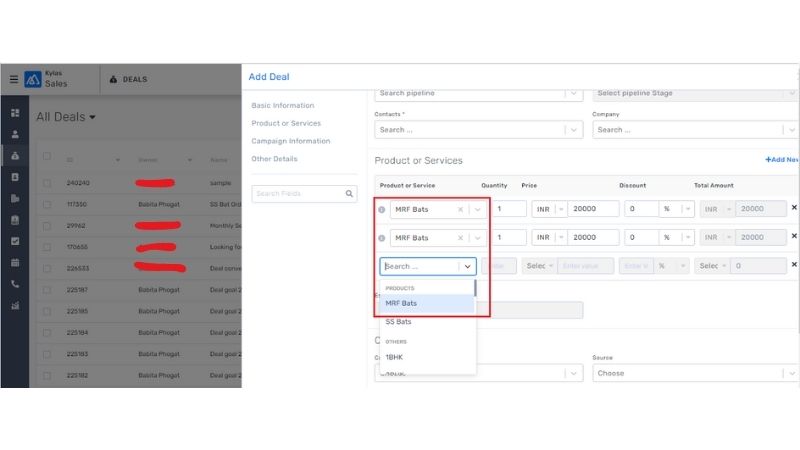This screenshot has width=800, height=450.
Task: Select the 1BHK option under Others
Action: 394,357
